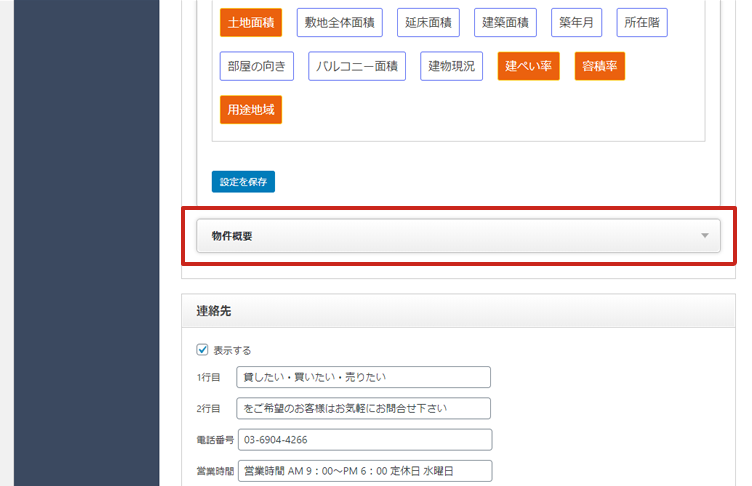
Task: Turn off the 用途地域 tag
Action: click(x=250, y=109)
